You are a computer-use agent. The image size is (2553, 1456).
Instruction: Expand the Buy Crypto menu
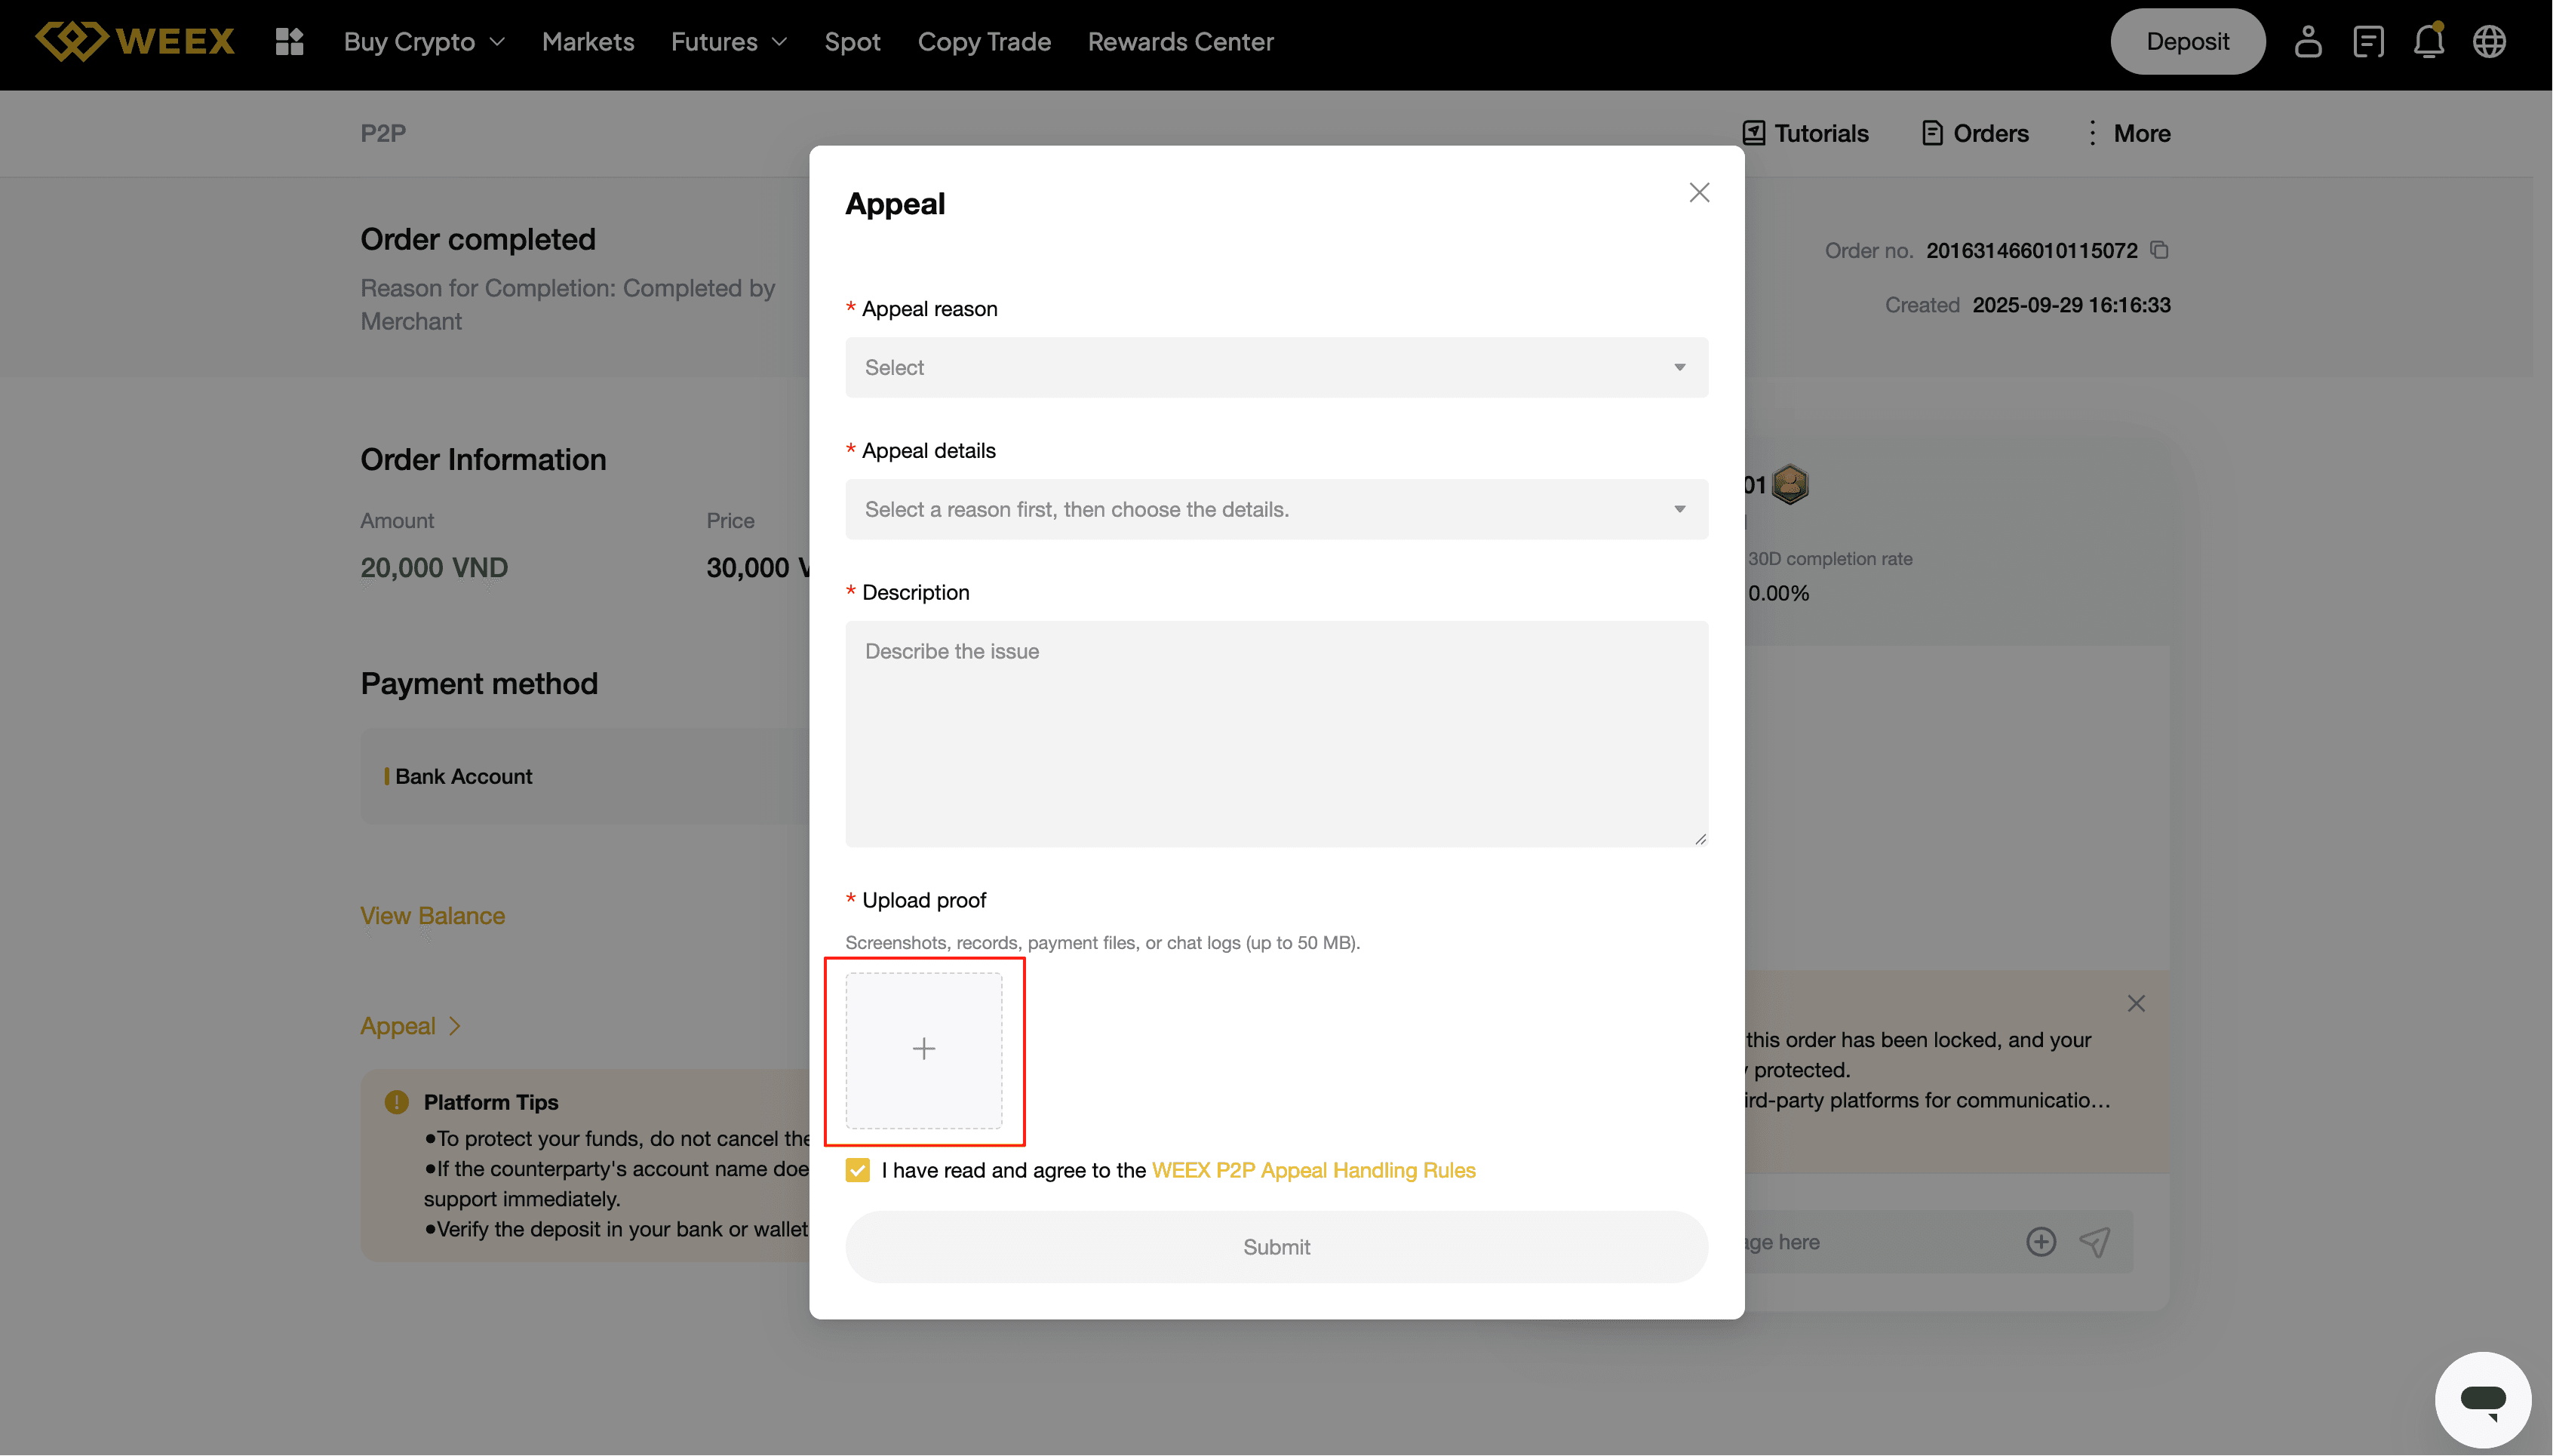click(x=424, y=41)
